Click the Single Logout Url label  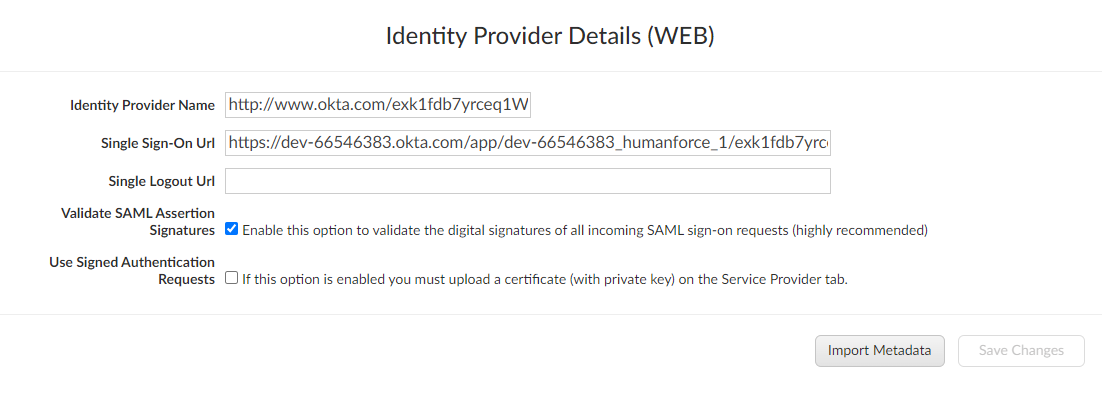click(x=162, y=181)
